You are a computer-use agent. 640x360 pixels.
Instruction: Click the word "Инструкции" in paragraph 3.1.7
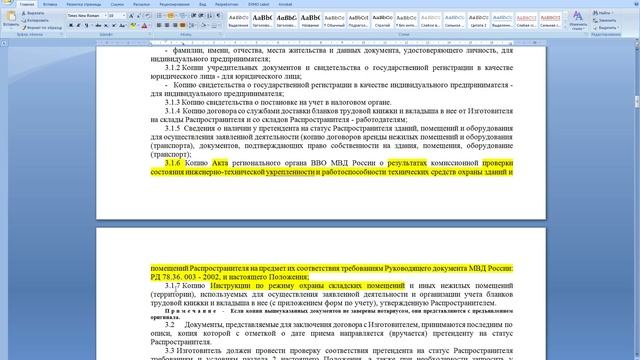231,285
